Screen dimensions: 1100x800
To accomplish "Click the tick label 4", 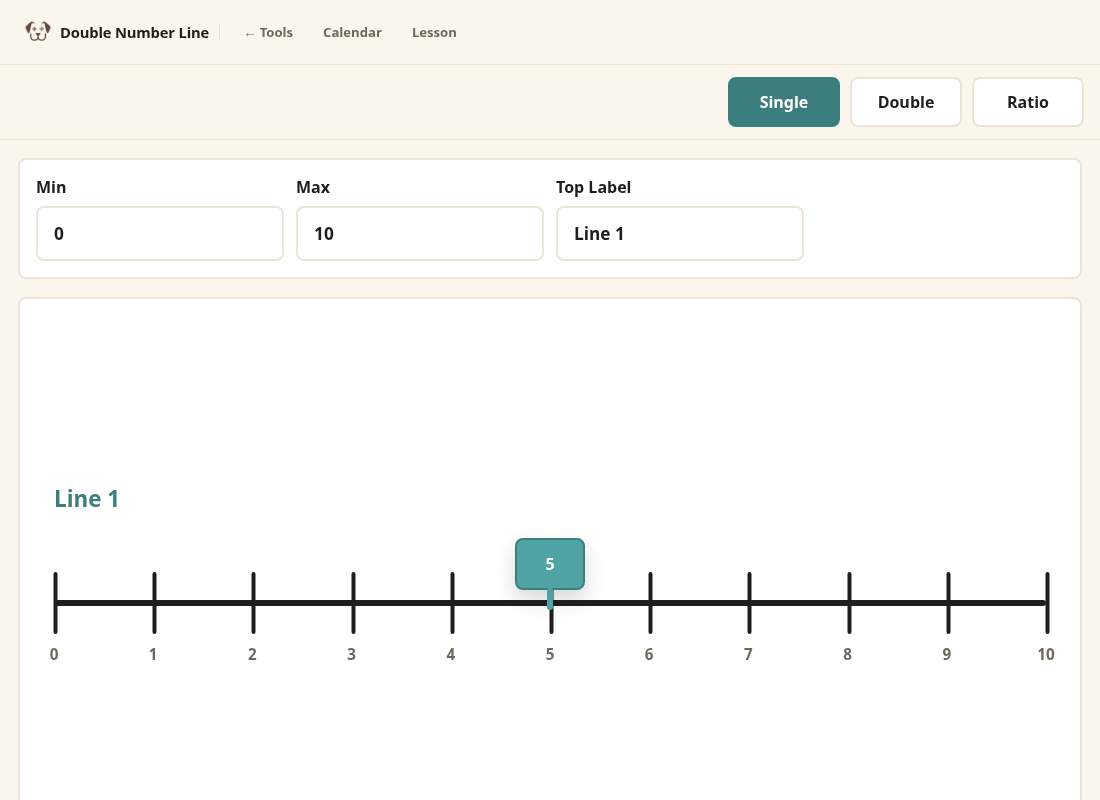I will [451, 655].
